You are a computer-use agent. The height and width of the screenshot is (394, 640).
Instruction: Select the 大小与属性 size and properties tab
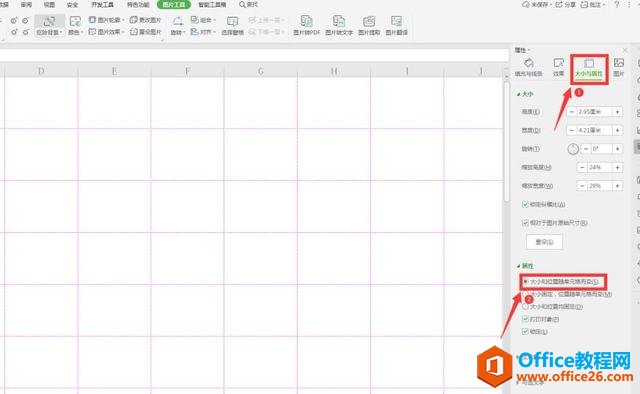(x=589, y=68)
